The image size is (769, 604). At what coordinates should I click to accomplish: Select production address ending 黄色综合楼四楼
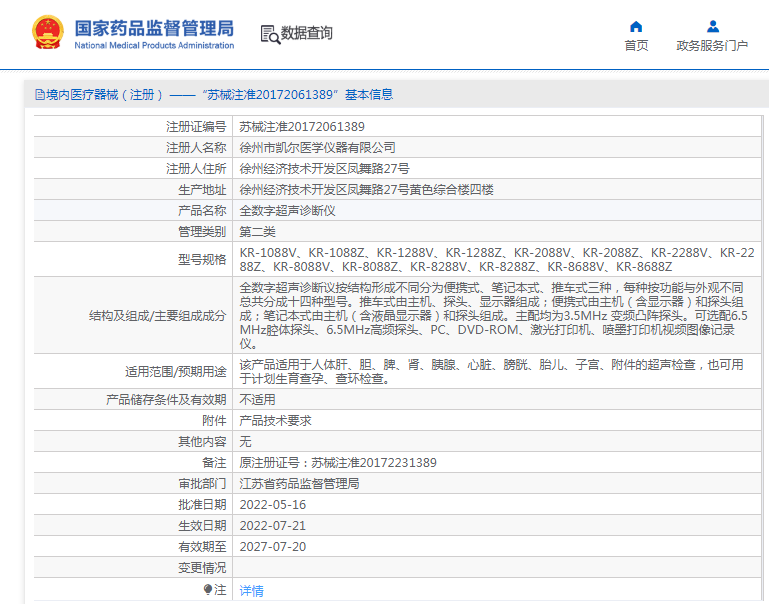(366, 190)
